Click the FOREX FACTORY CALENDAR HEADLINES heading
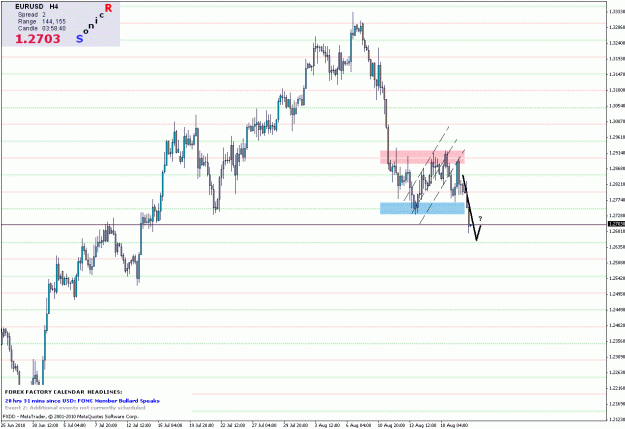Screen dimensions: 625x429 tap(63, 392)
